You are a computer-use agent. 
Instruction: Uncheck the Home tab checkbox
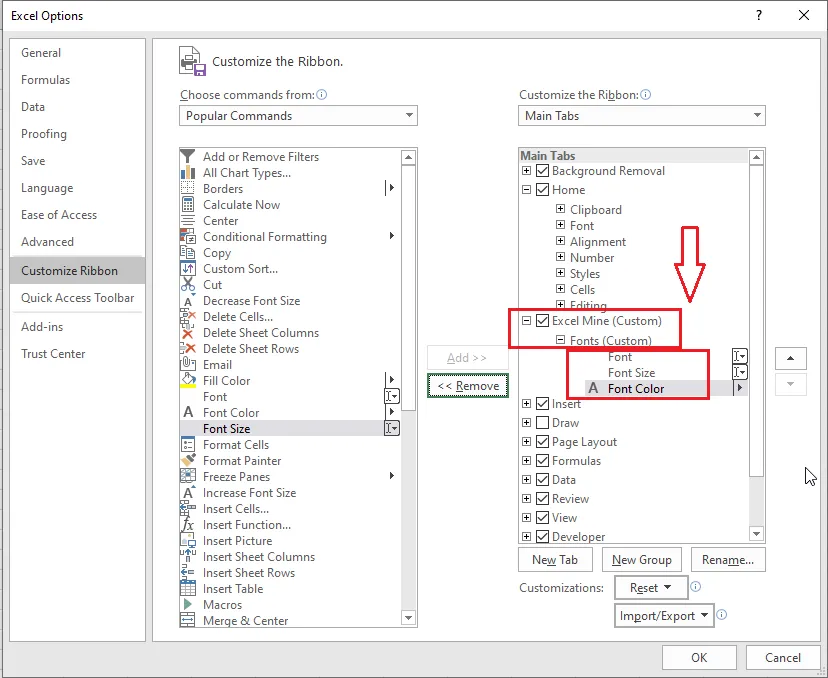[x=542, y=190]
